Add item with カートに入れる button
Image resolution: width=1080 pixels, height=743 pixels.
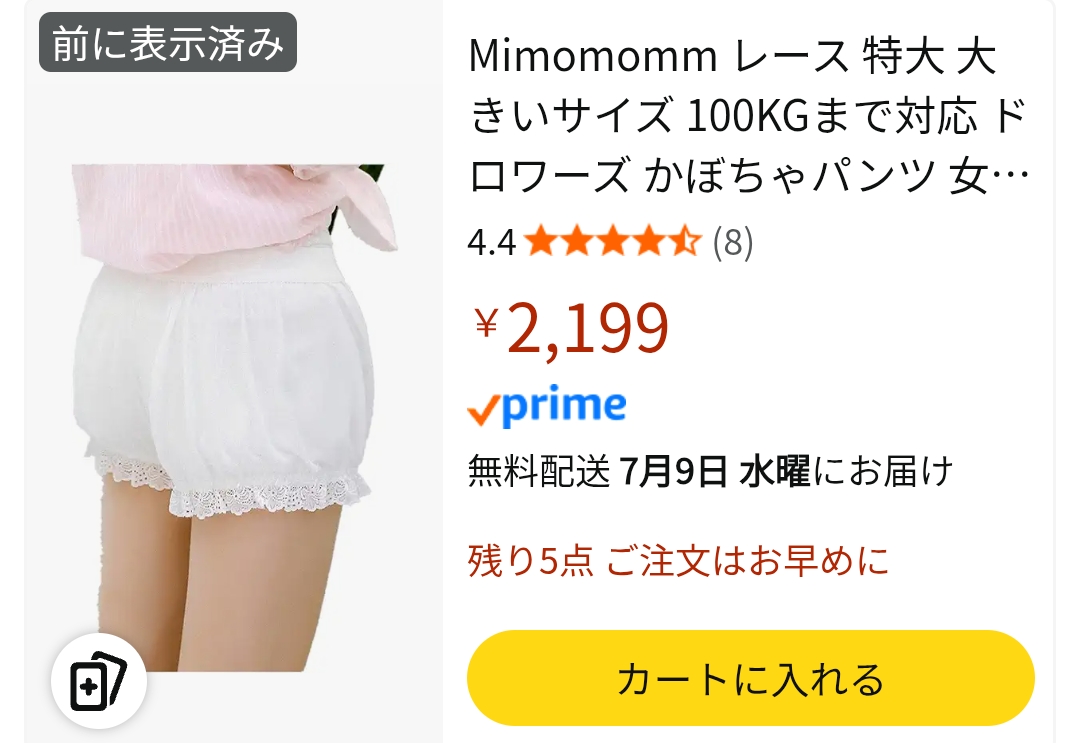tap(751, 678)
